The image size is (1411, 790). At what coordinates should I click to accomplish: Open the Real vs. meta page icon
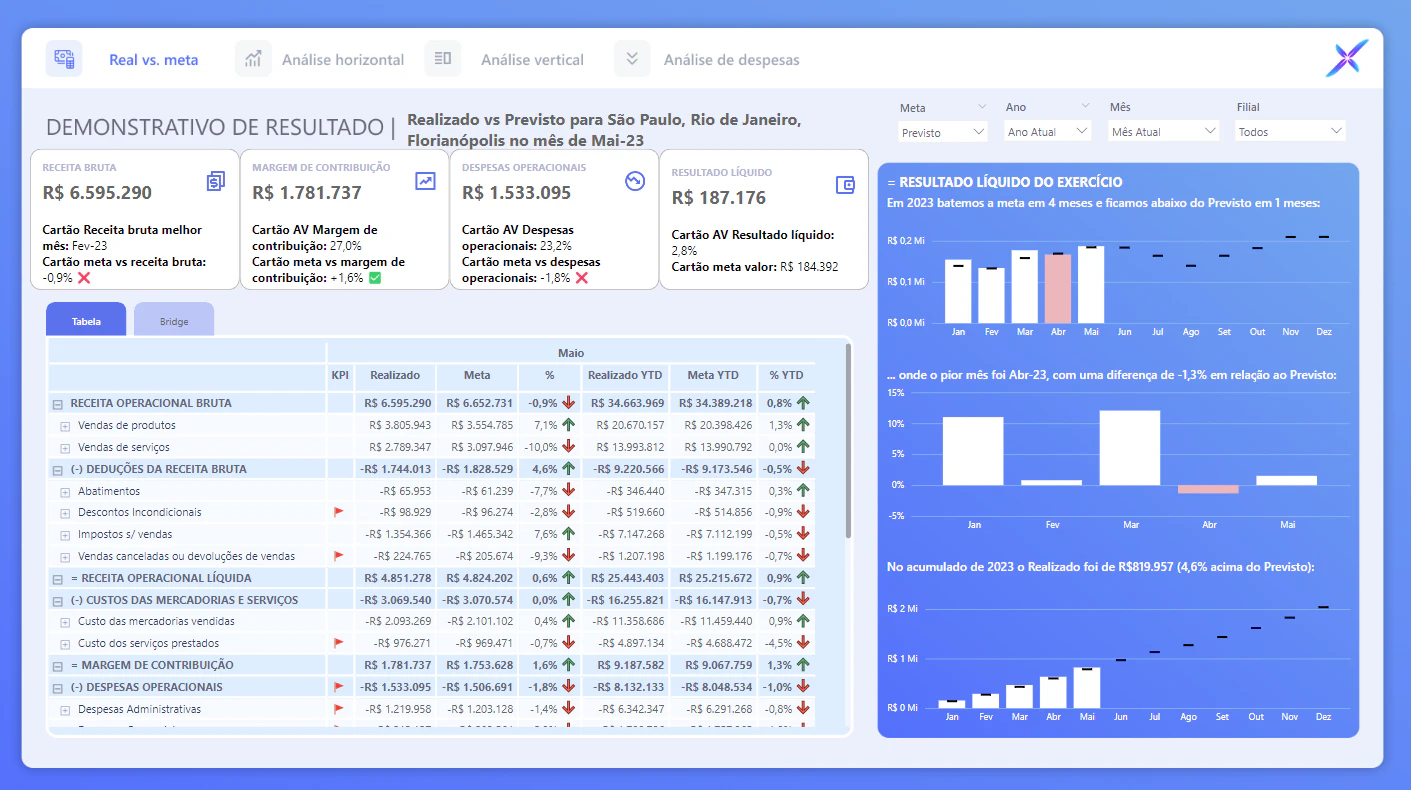tap(64, 59)
